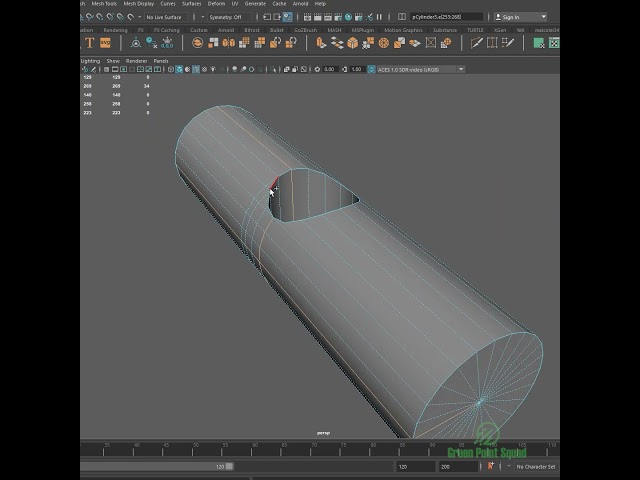Toggle highlighted construction history status icon
The height and width of the screenshot is (480, 640).
pos(287,17)
